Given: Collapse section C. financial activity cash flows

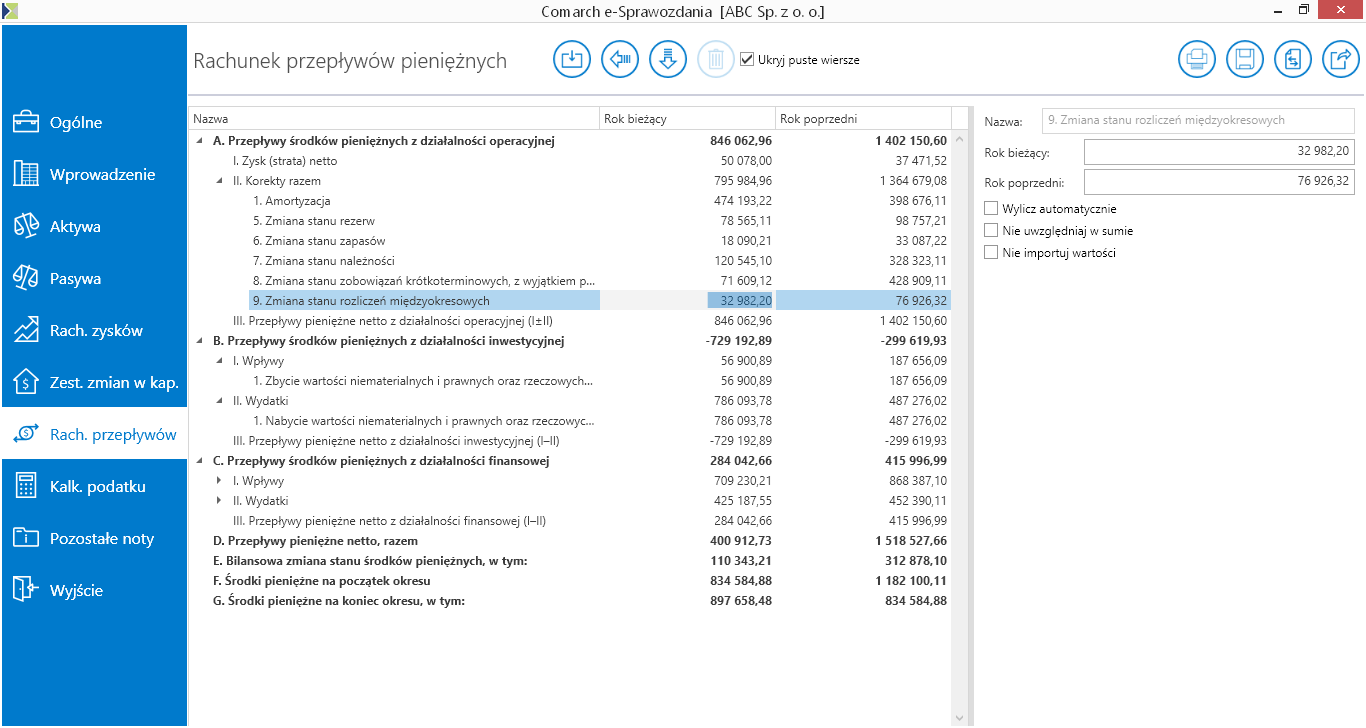Looking at the screenshot, I should (x=200, y=461).
